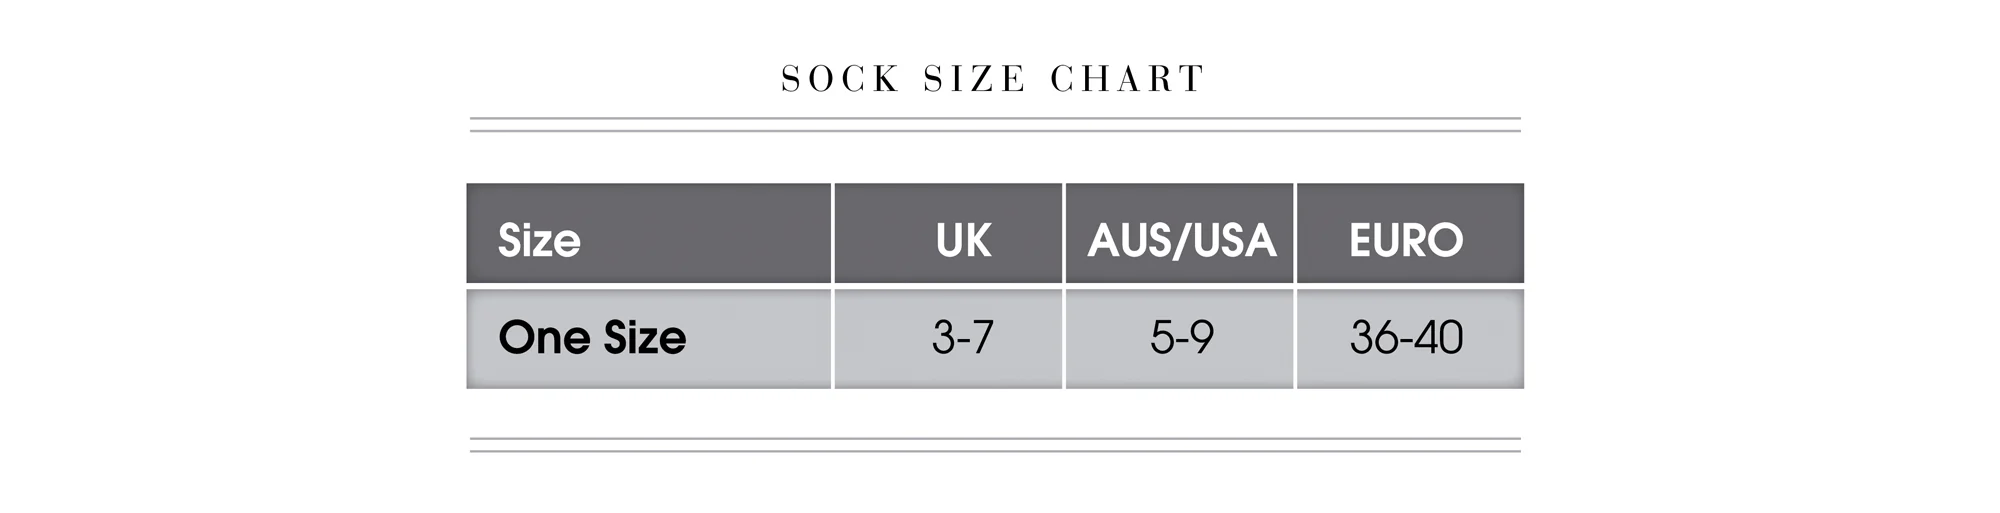The image size is (2000, 513).
Task: Click the word SOCK in the title
Action: pos(840,79)
